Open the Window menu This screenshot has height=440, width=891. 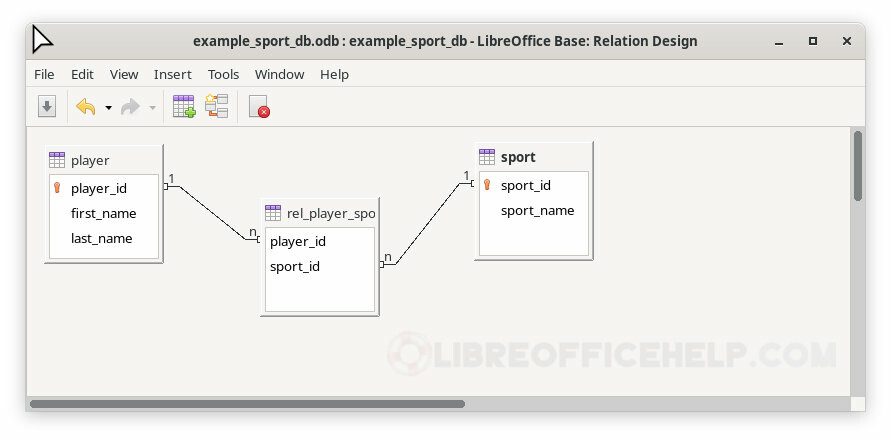tap(279, 74)
